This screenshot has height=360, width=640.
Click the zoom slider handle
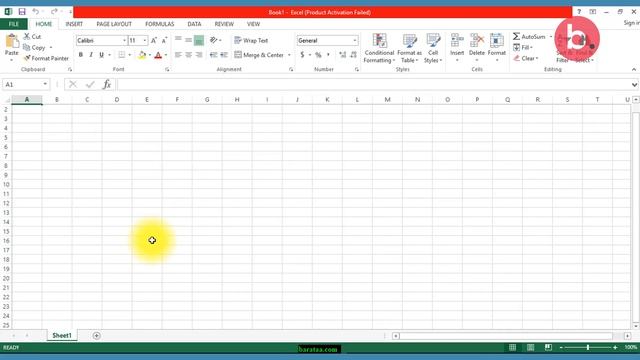click(588, 347)
